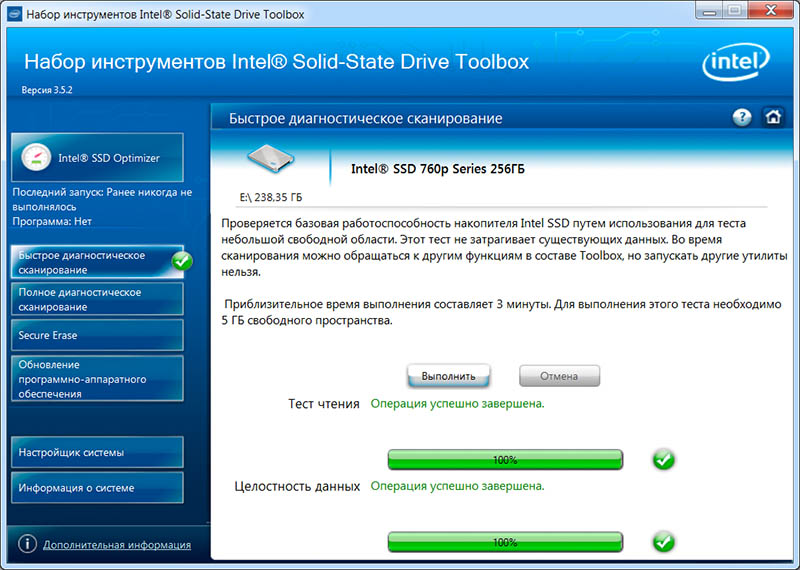Click the Последний запуск status text
This screenshot has height=570, width=800.
click(x=102, y=200)
